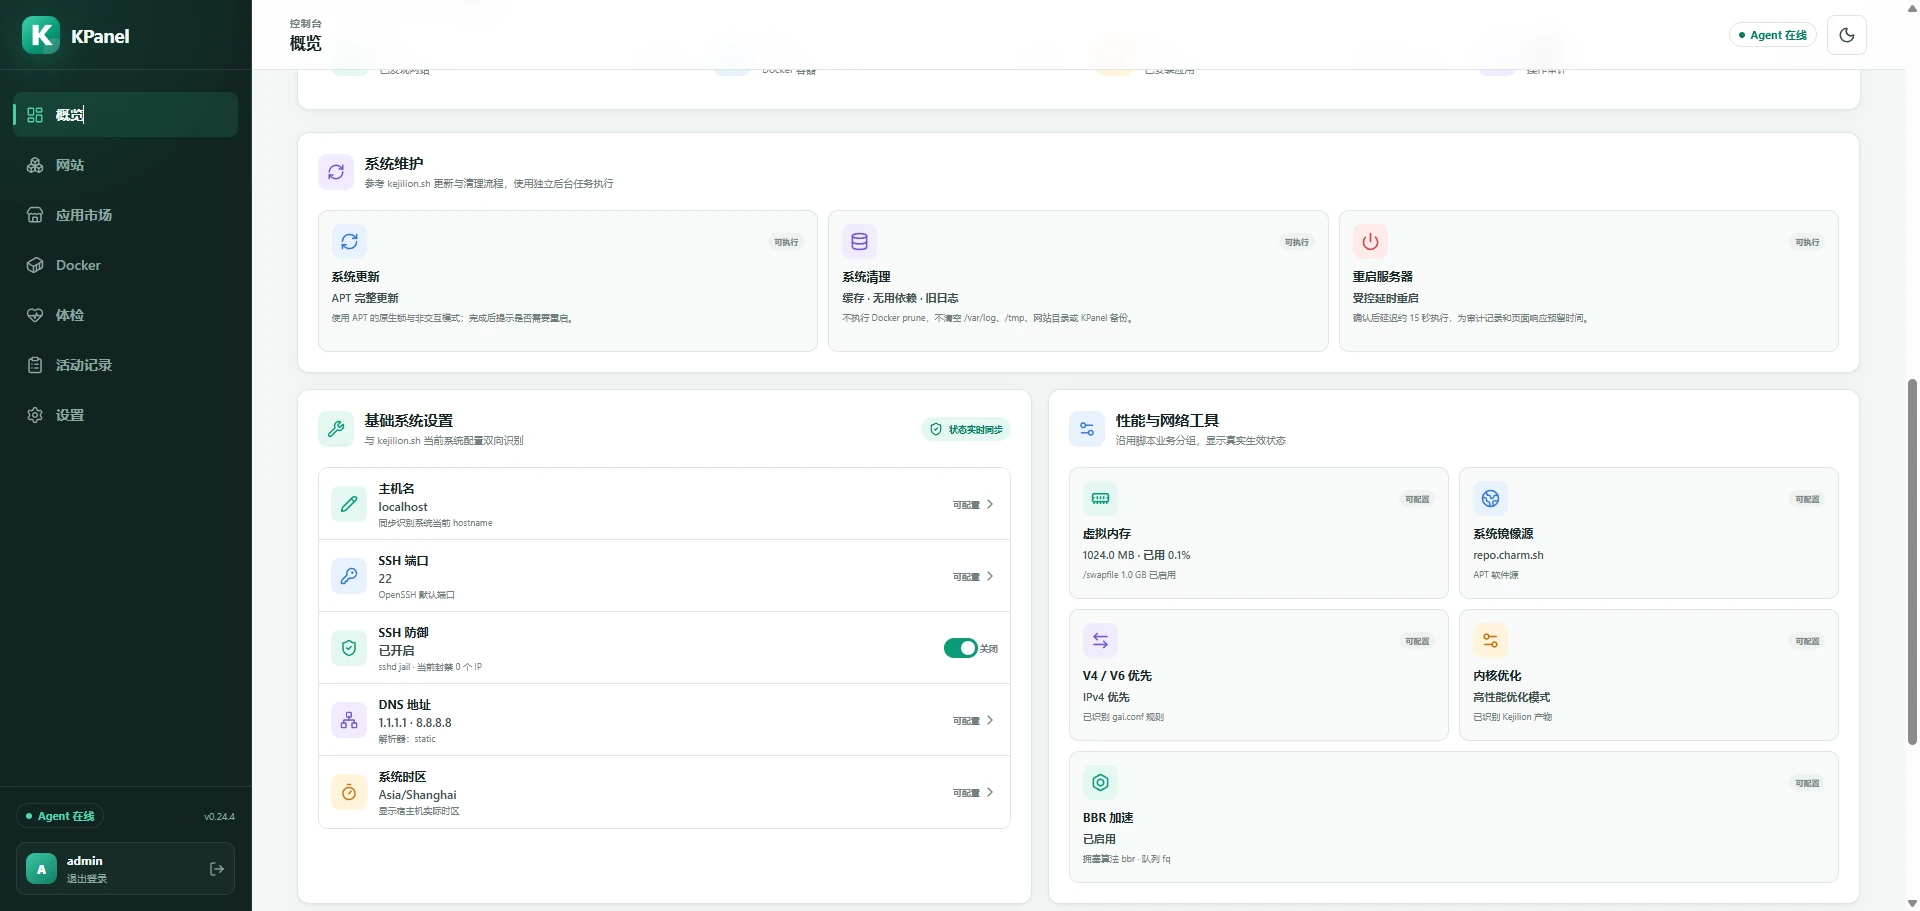1920x911 pixels.
Task: Click the 概览 page title in header
Action: point(306,43)
